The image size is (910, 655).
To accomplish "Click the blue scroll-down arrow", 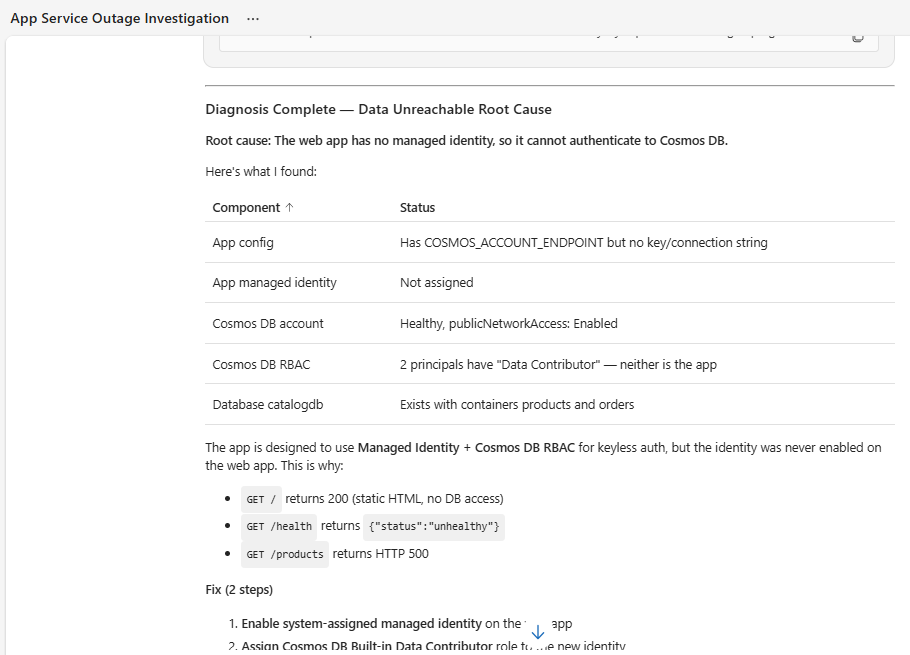I will point(538,632).
